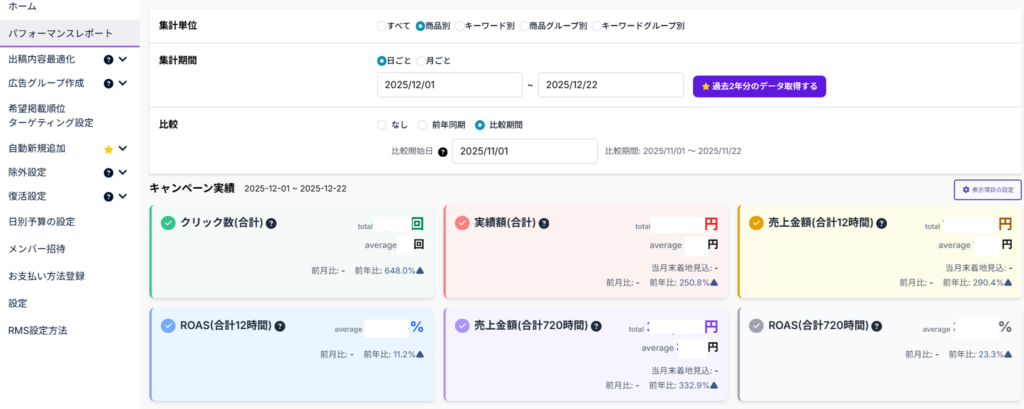Go to 日別予算の設定 page
The width and height of the screenshot is (1024, 409).
click(x=41, y=222)
